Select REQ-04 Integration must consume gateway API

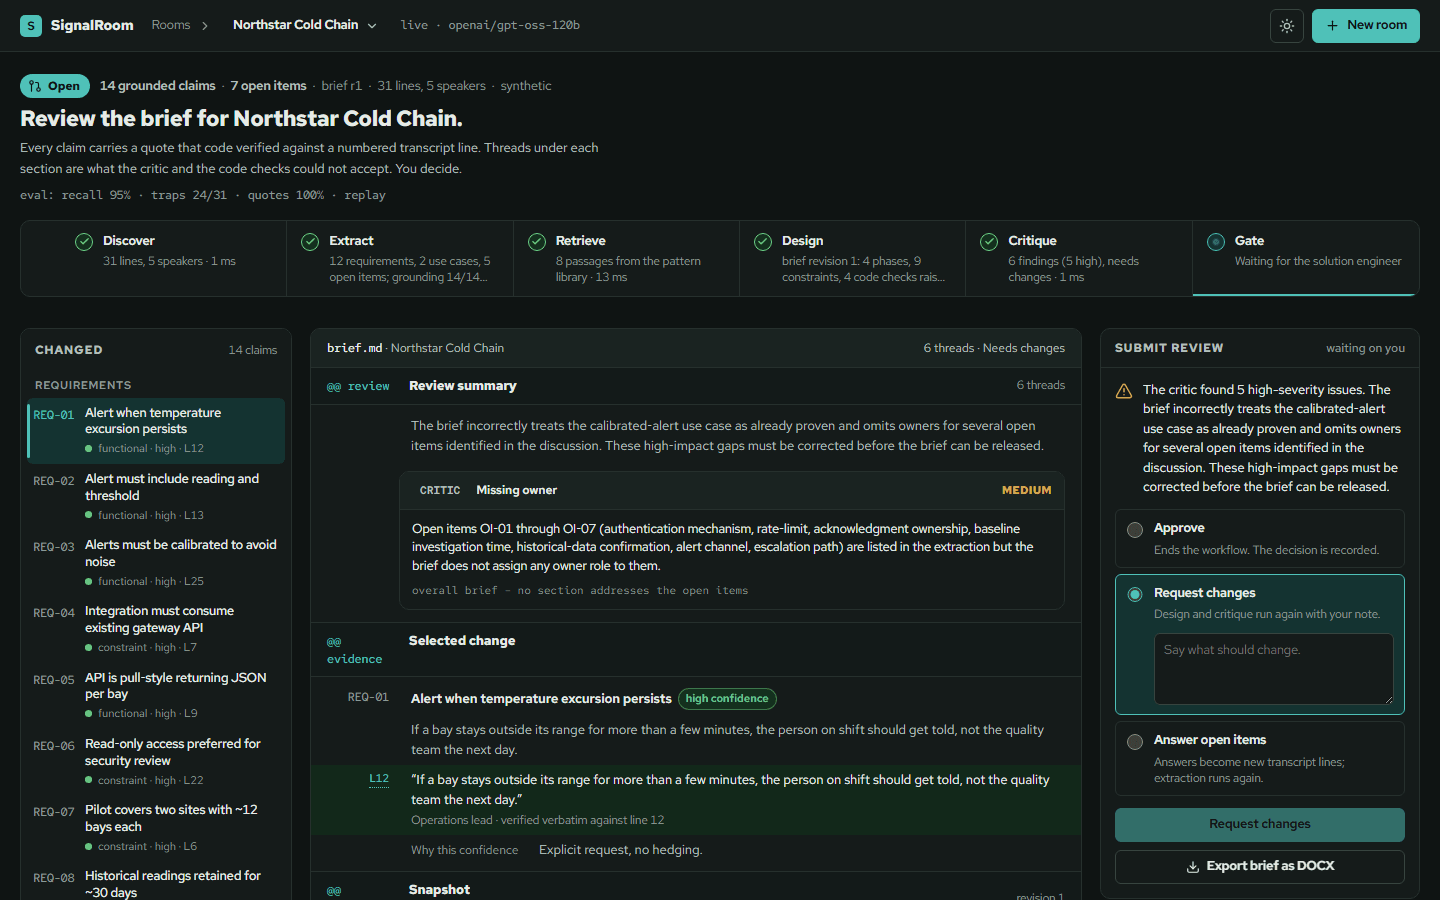pyautogui.click(x=156, y=629)
